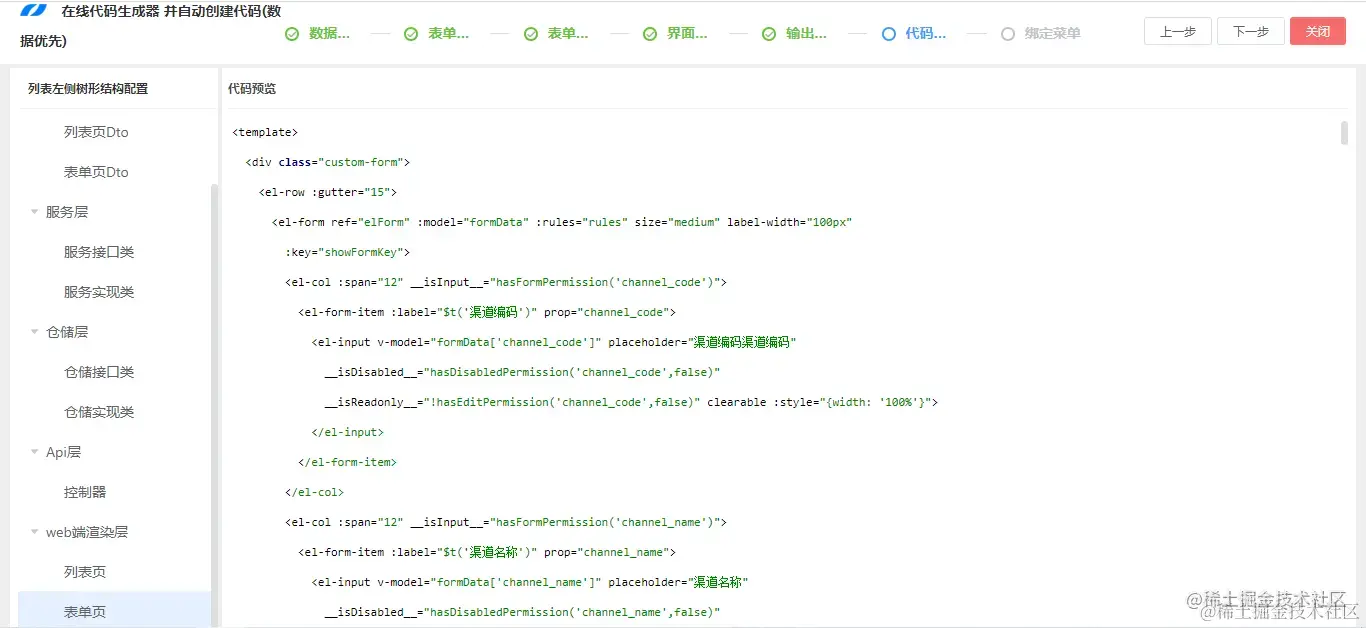
Task: Click the blue logo icon top-left
Action: click(x=34, y=10)
